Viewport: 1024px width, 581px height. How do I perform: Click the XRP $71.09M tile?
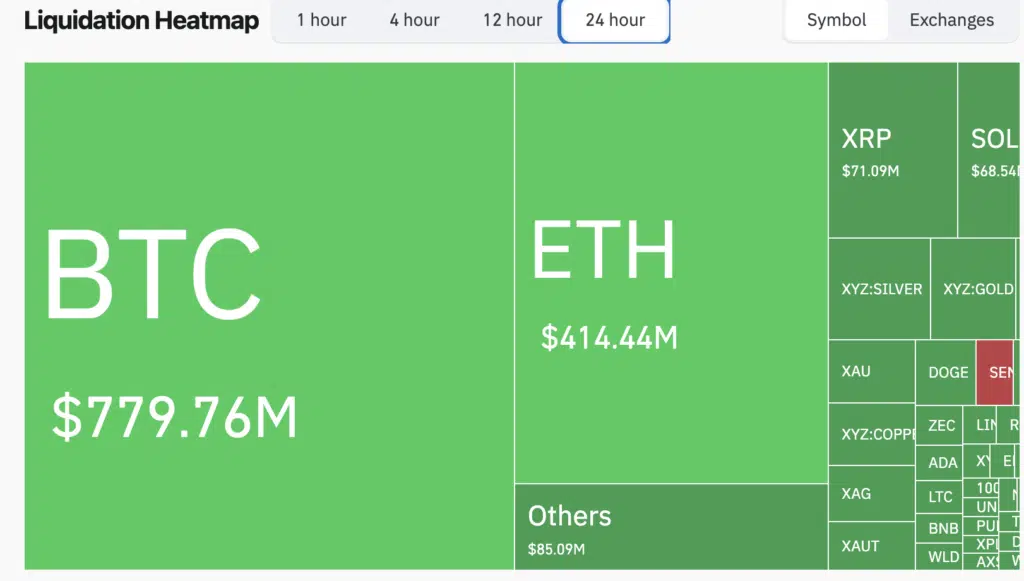click(x=892, y=150)
